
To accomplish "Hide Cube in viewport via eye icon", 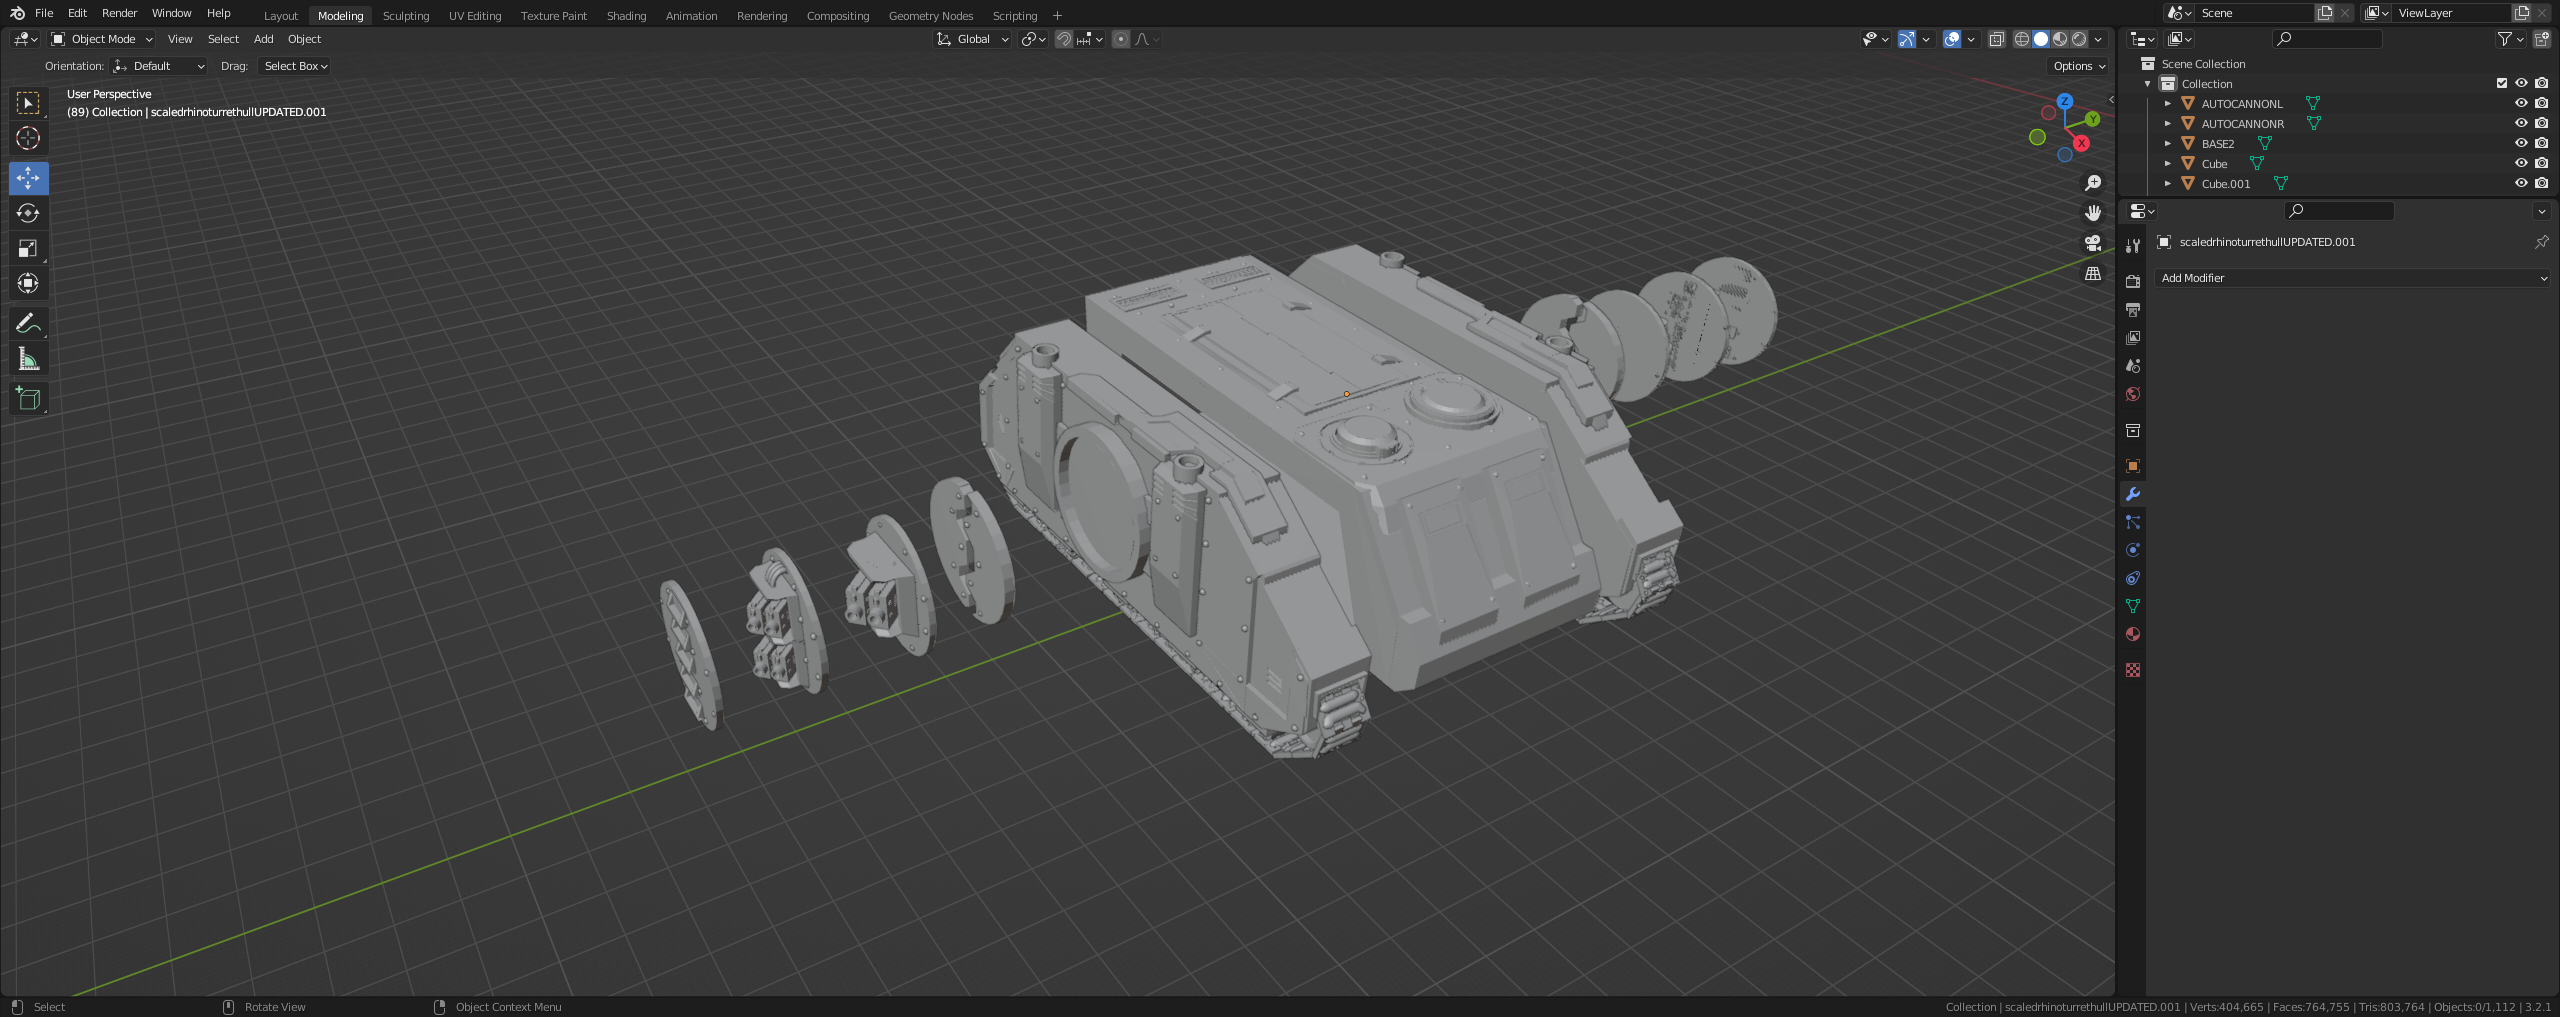I will 2521,163.
